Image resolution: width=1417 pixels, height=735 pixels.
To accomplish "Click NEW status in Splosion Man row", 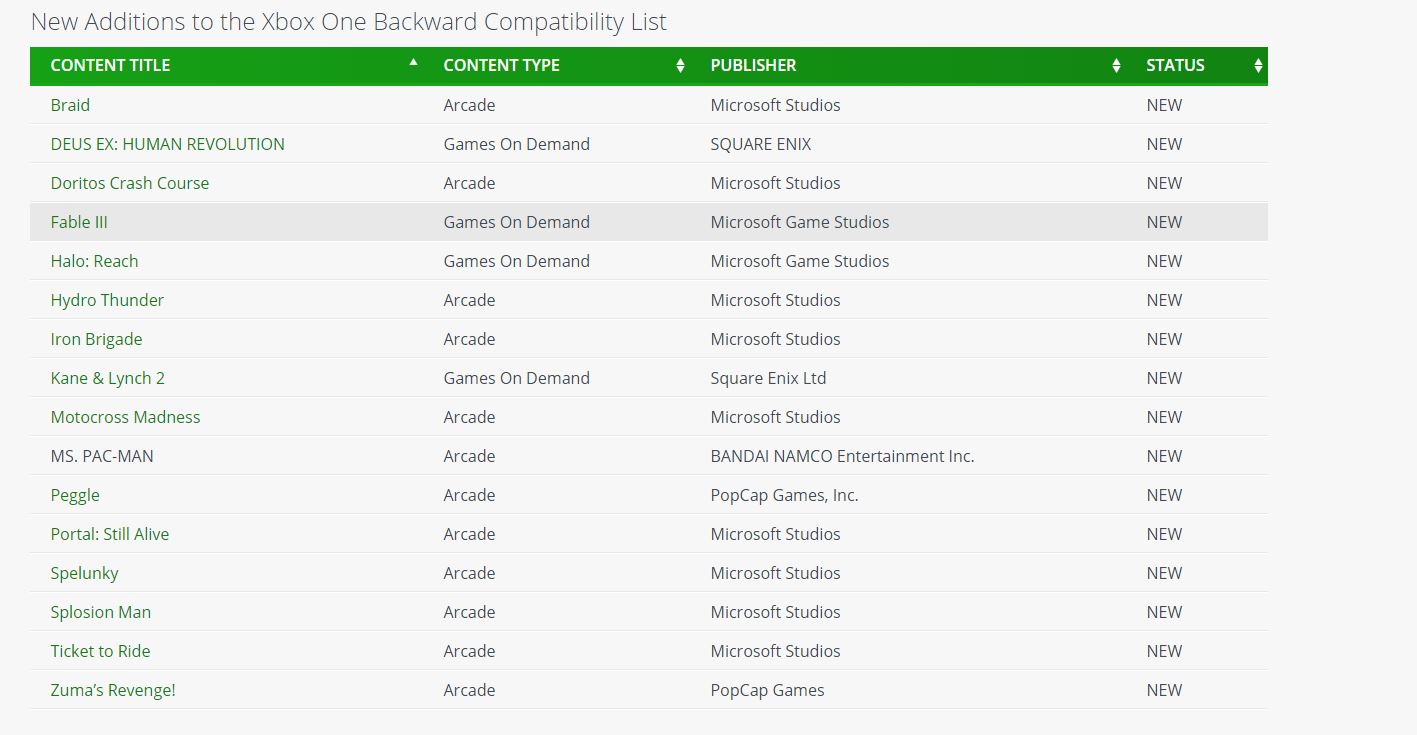I will pos(1164,612).
